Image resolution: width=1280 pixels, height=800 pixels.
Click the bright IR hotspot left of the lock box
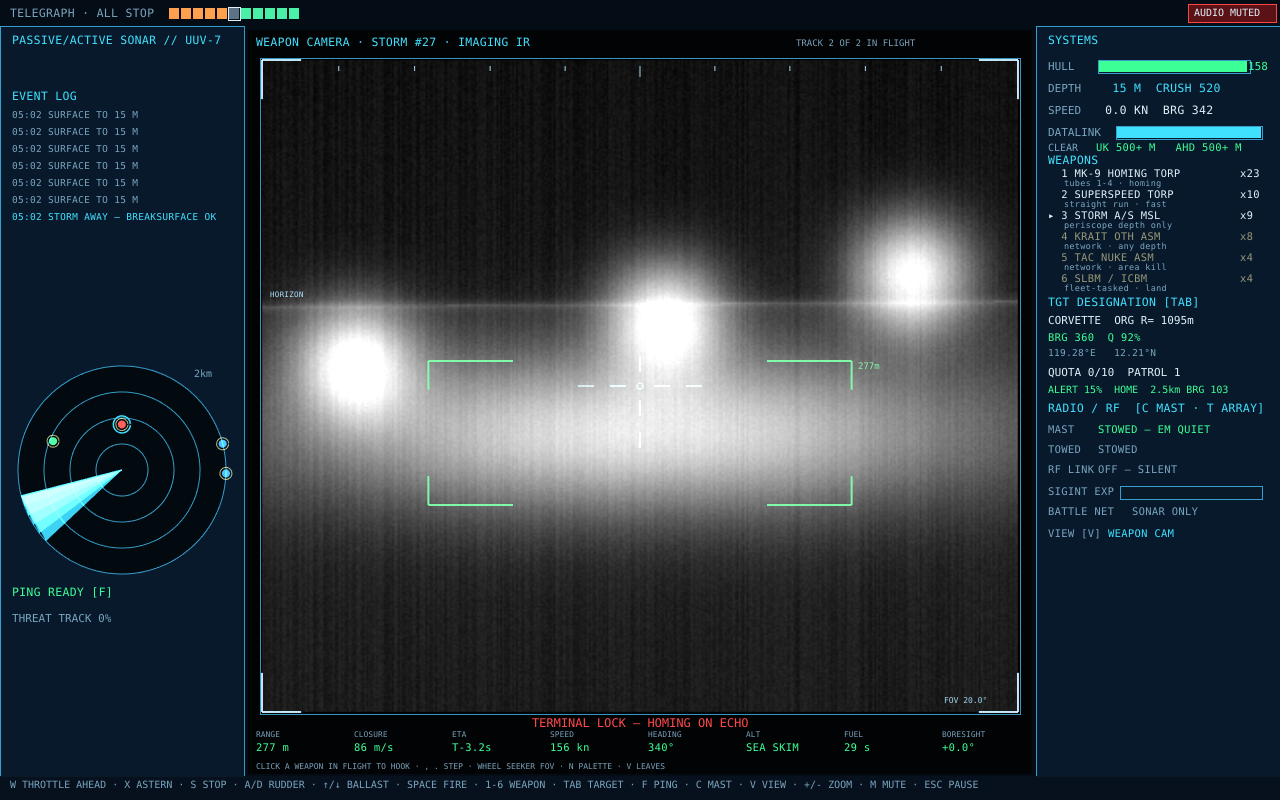357,370
